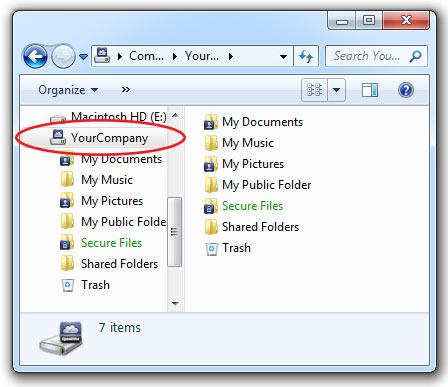Click the navigation pane scrollbar thumb

click(x=174, y=232)
